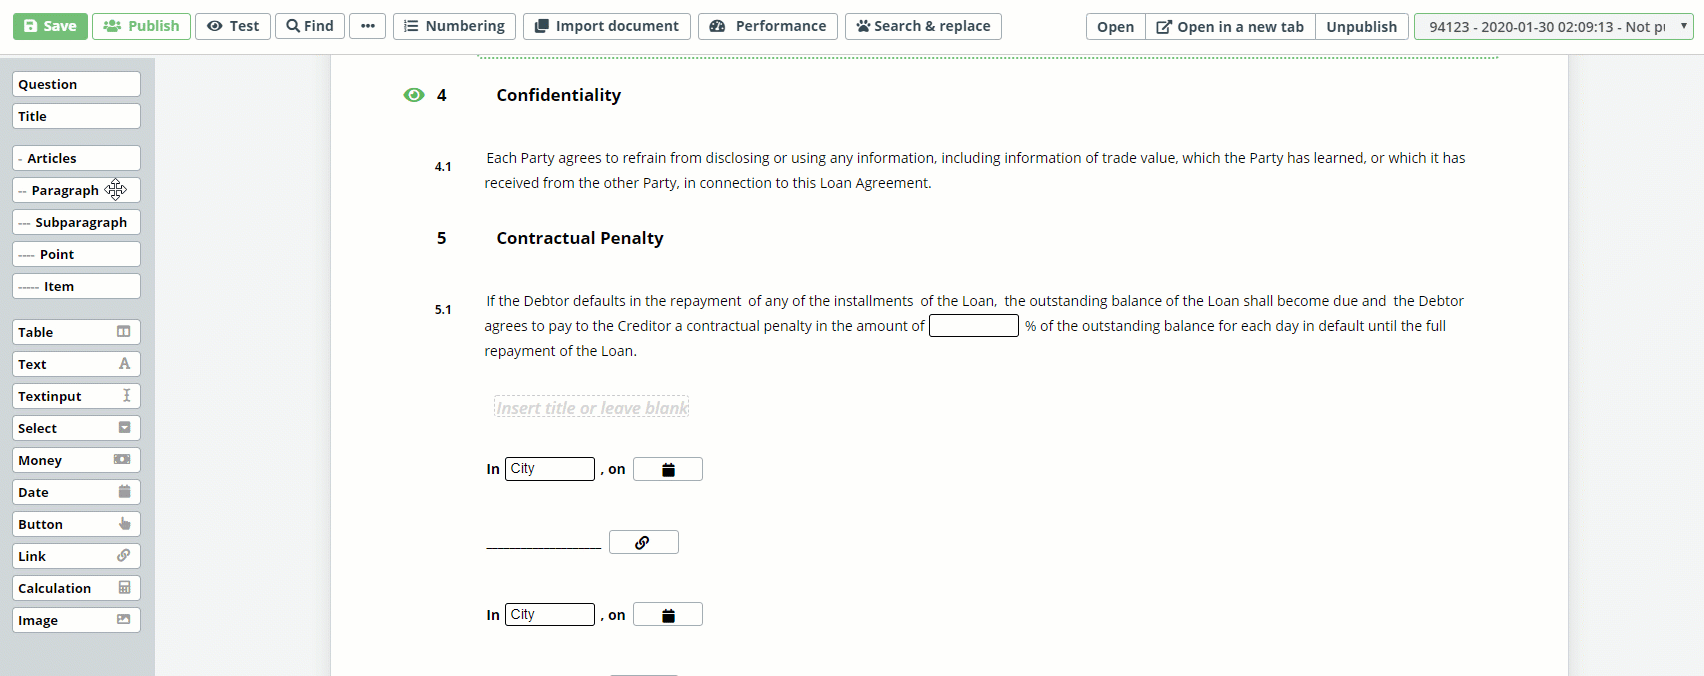Insert an Image element from the sidebar
The height and width of the screenshot is (676, 1704).
pyautogui.click(x=76, y=620)
